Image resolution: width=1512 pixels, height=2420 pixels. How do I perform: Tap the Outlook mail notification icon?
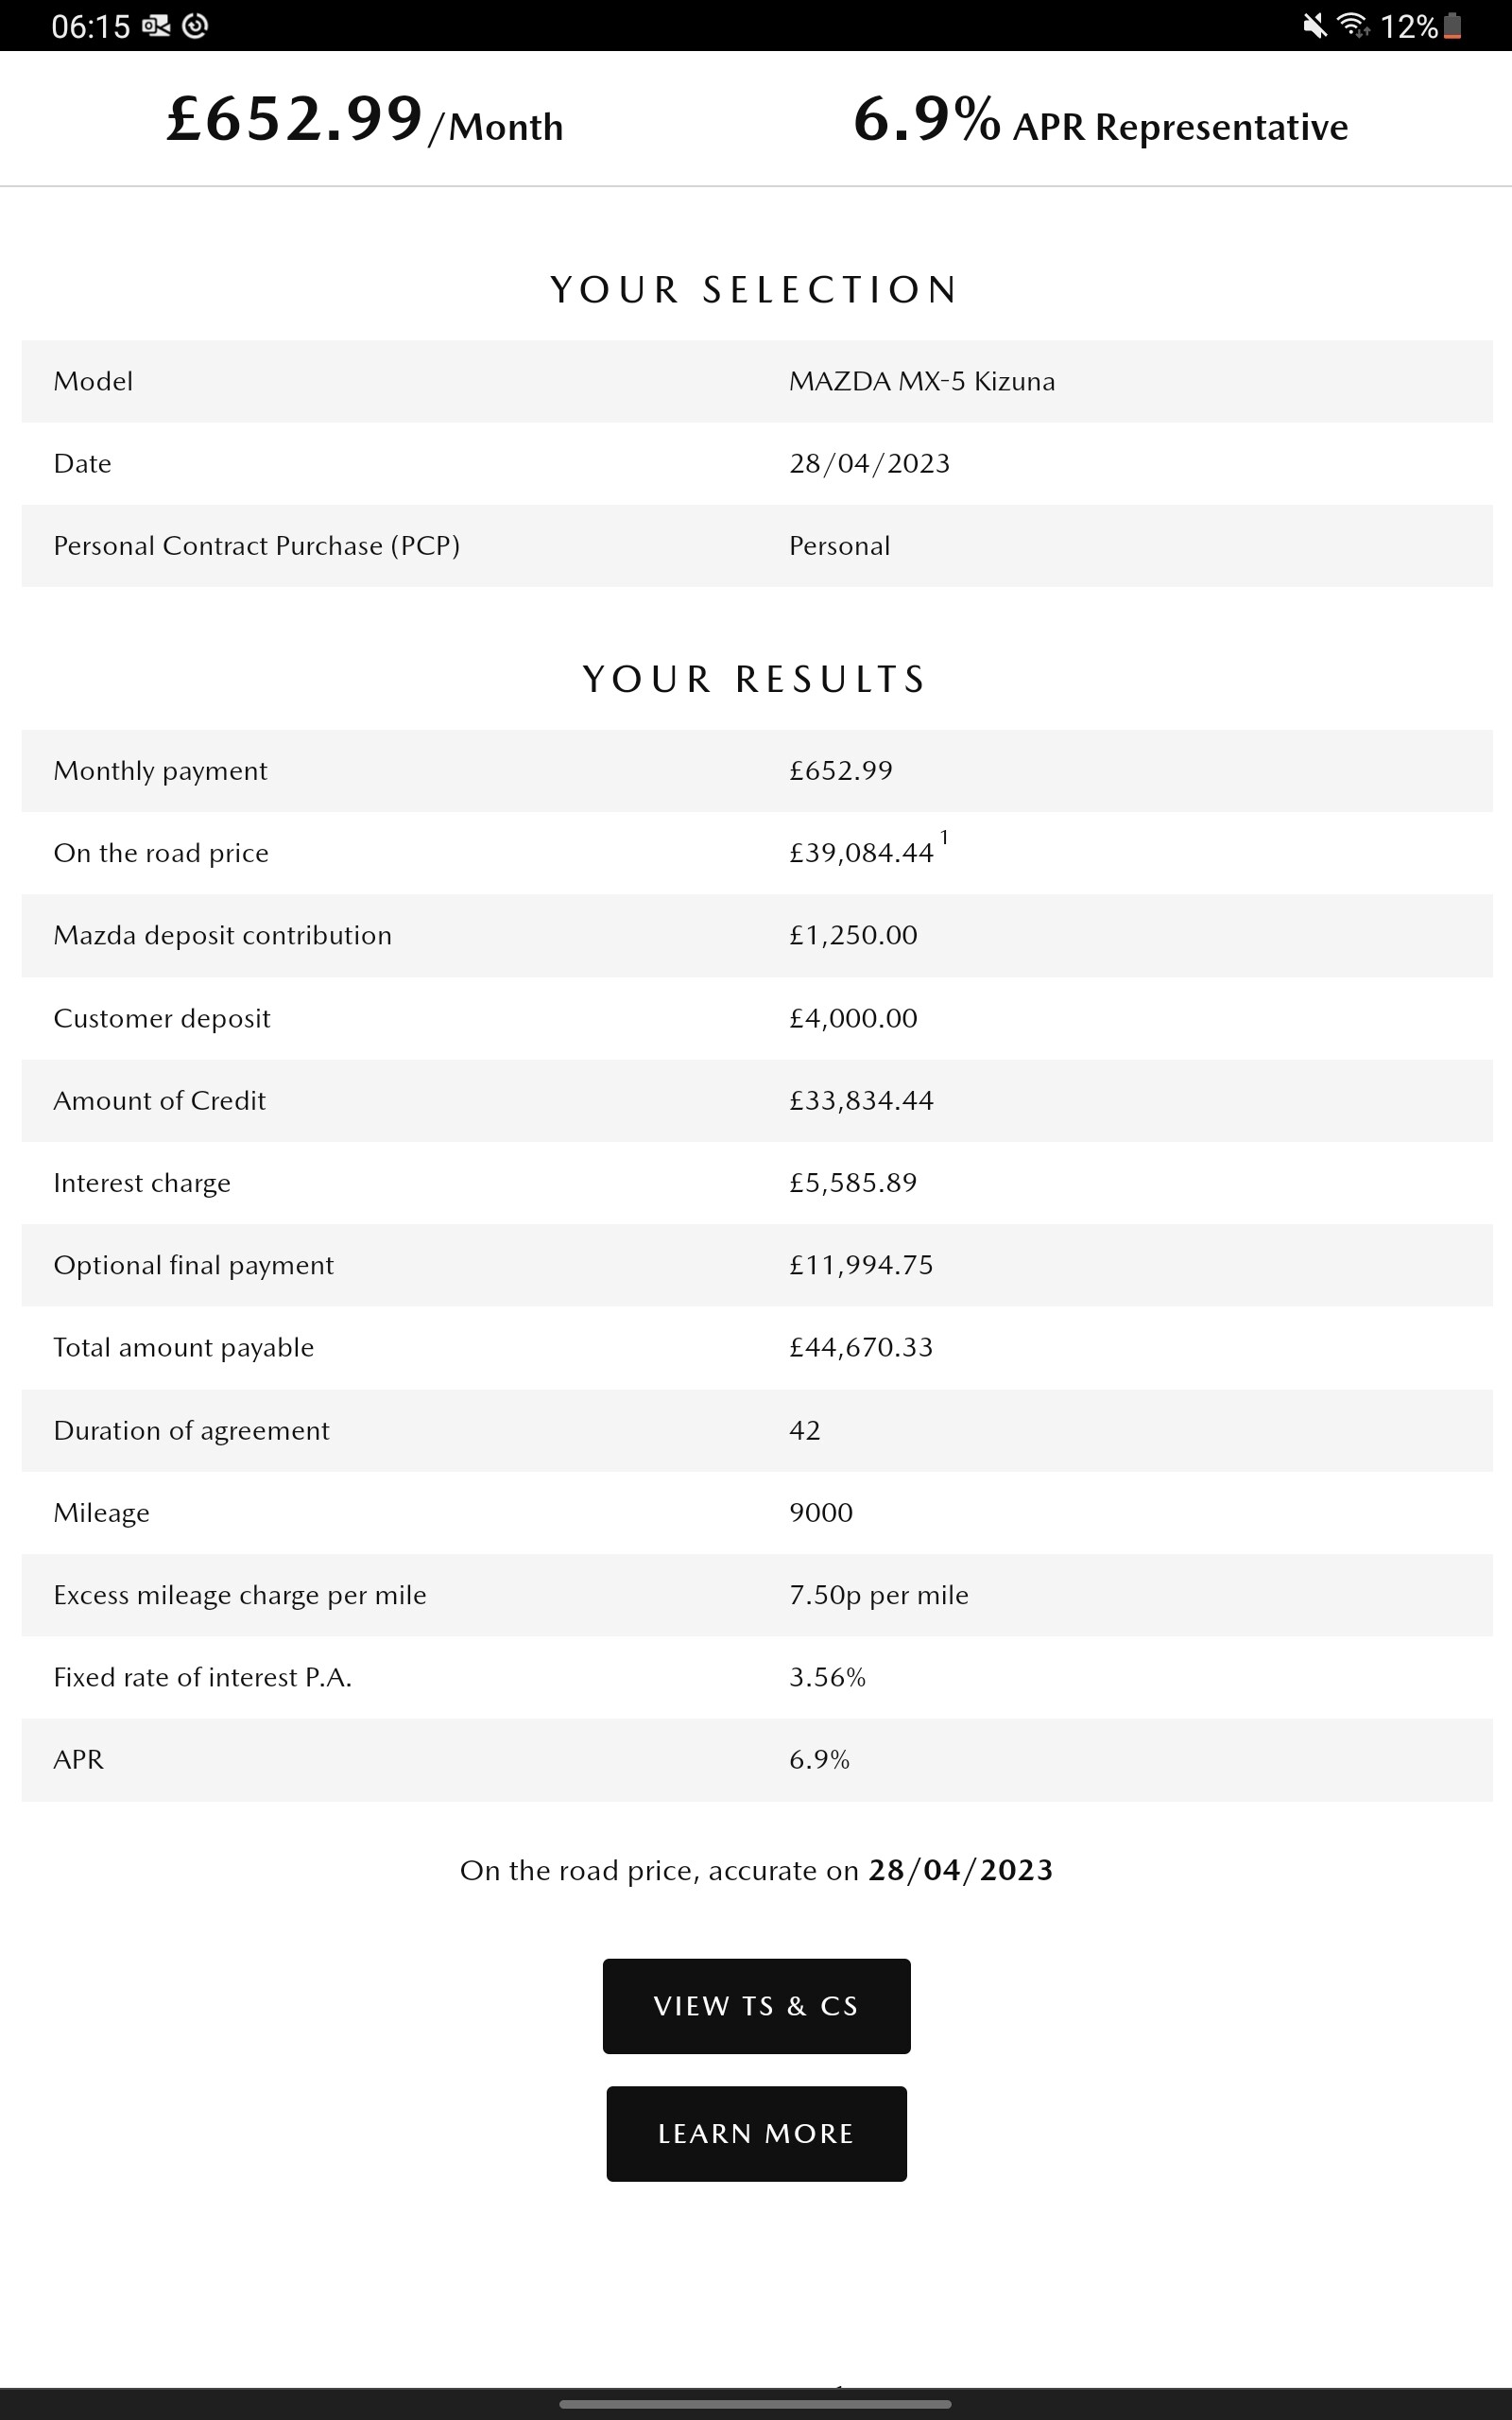156,26
